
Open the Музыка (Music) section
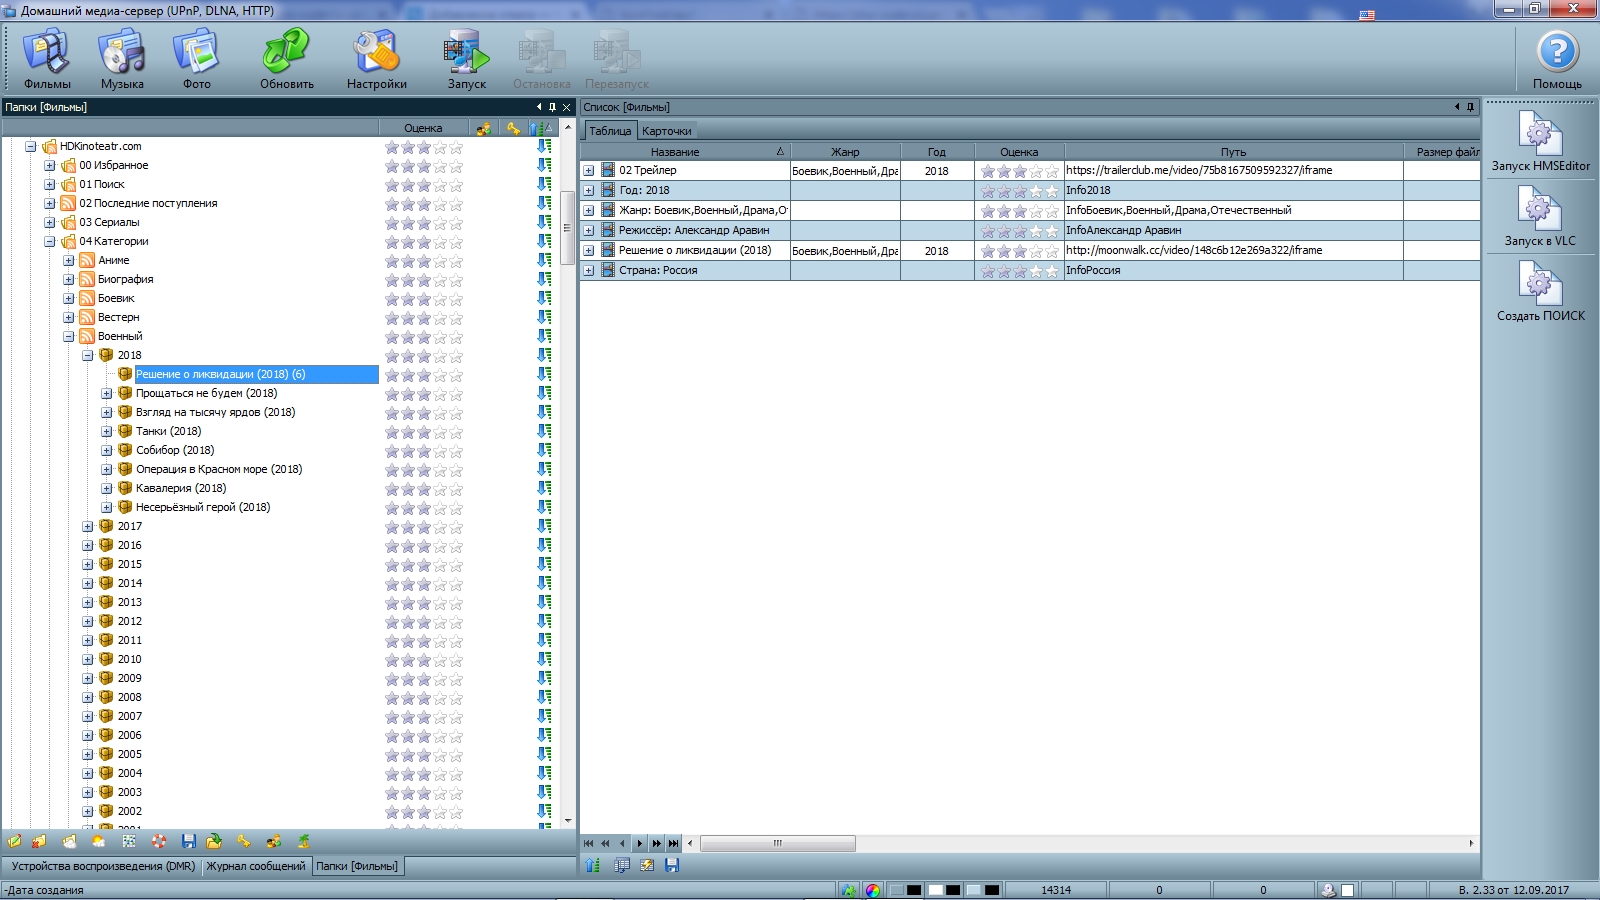coord(122,58)
